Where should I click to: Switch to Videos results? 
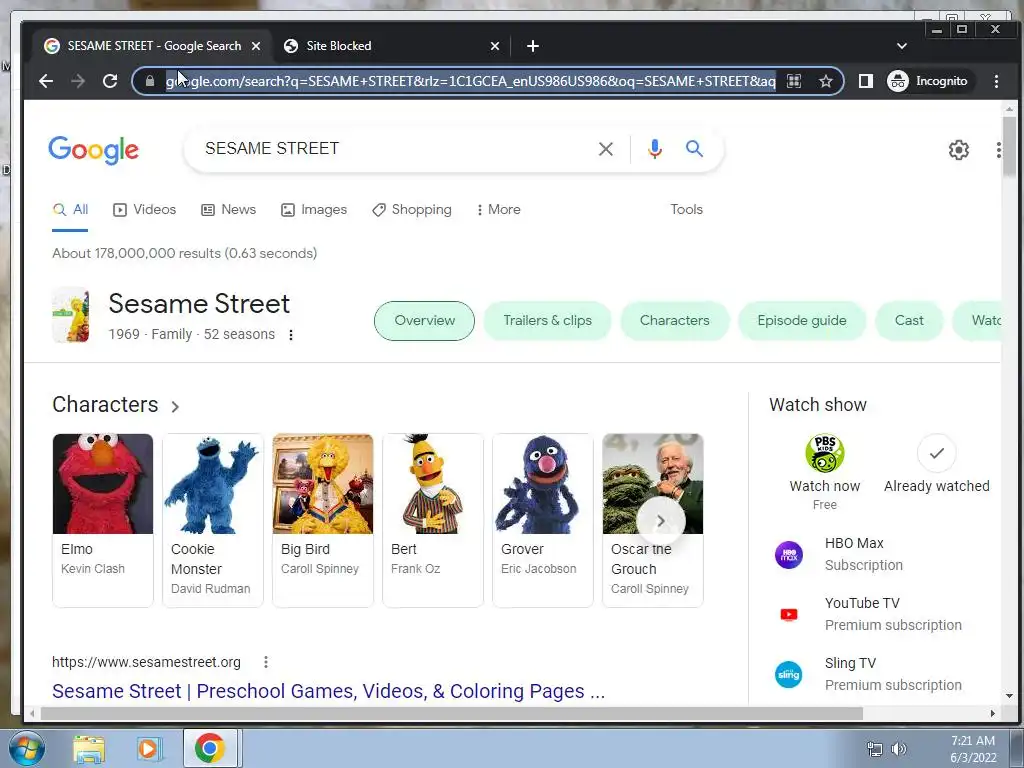click(x=144, y=210)
